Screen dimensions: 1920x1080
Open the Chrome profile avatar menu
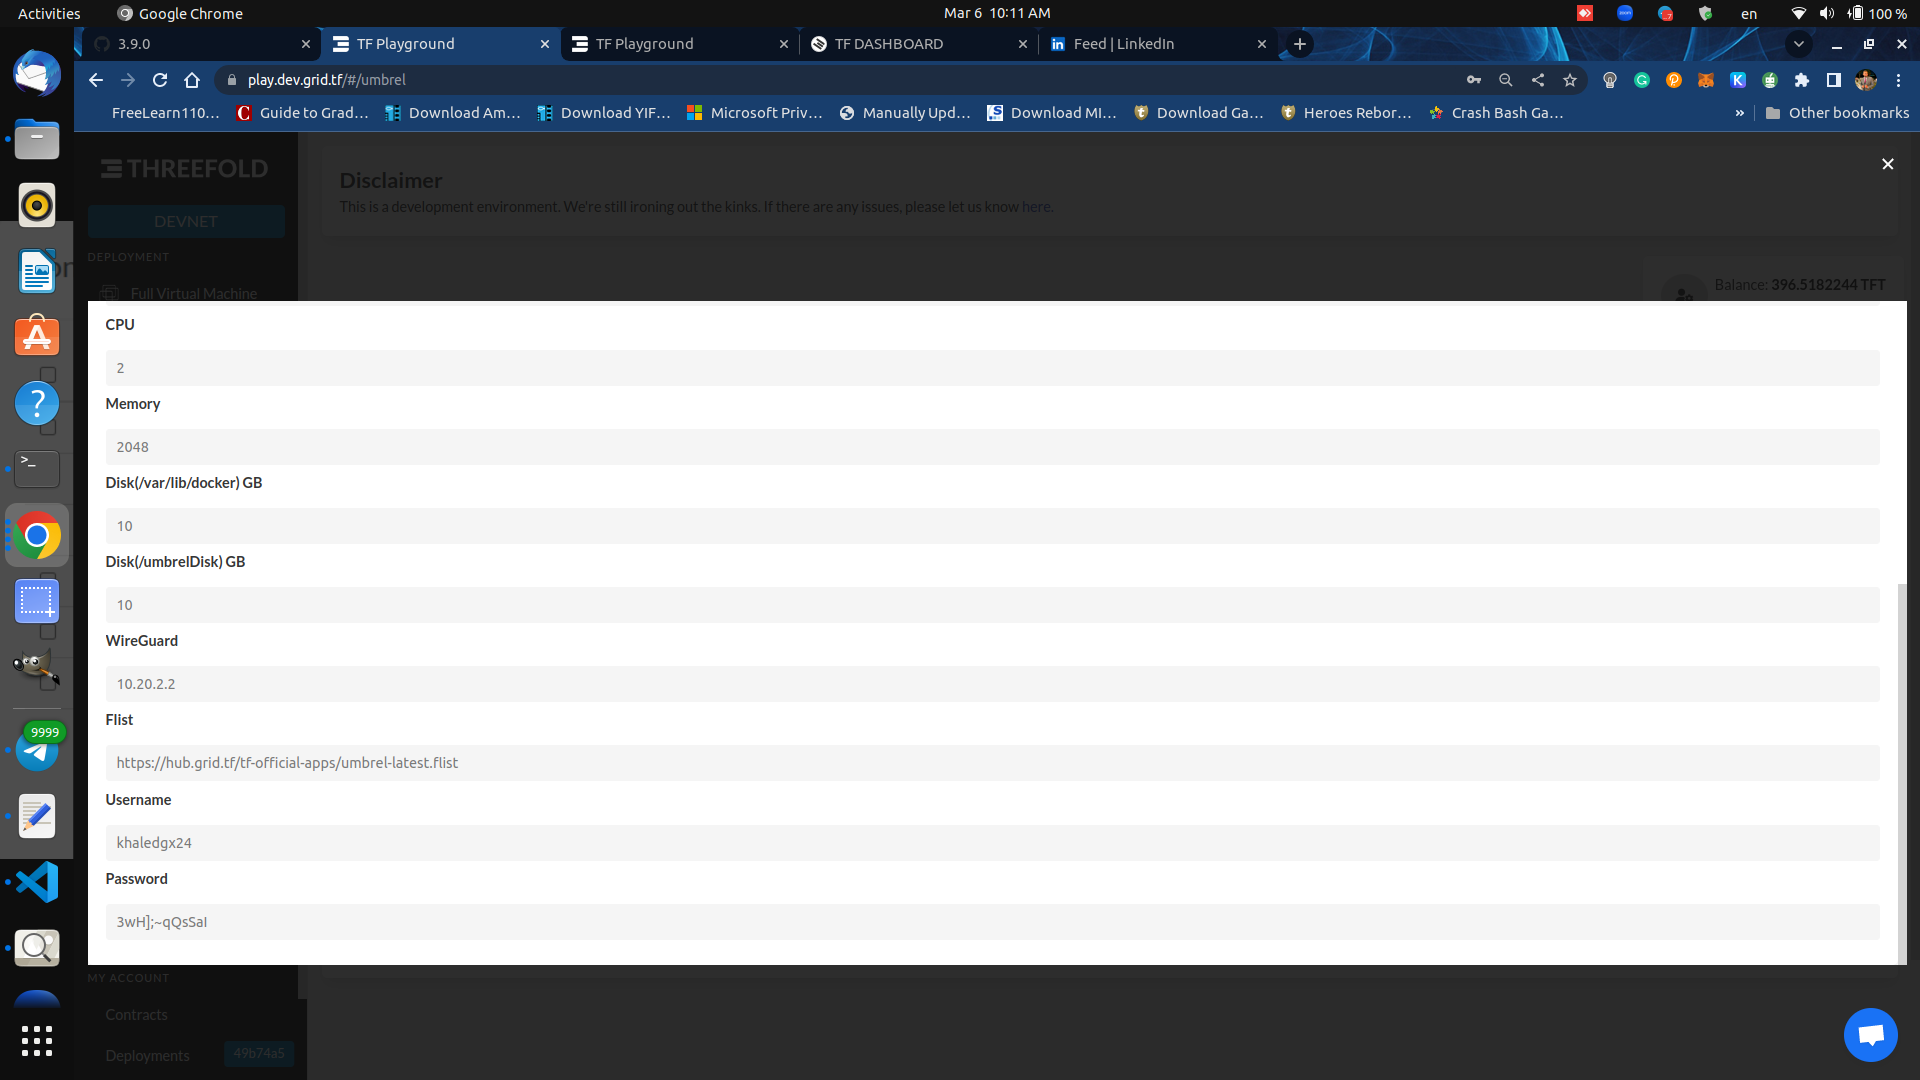click(1865, 80)
